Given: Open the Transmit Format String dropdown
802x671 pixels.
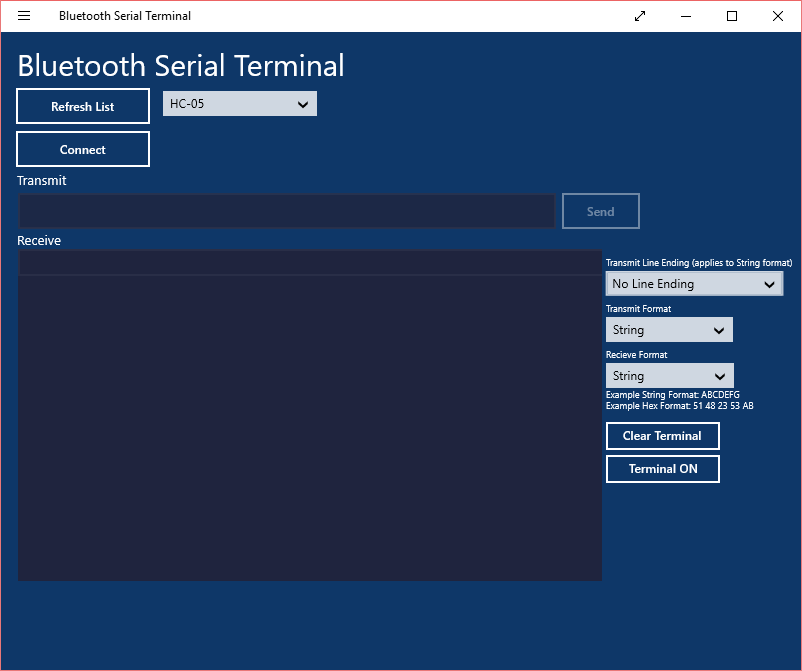Looking at the screenshot, I should click(x=669, y=330).
